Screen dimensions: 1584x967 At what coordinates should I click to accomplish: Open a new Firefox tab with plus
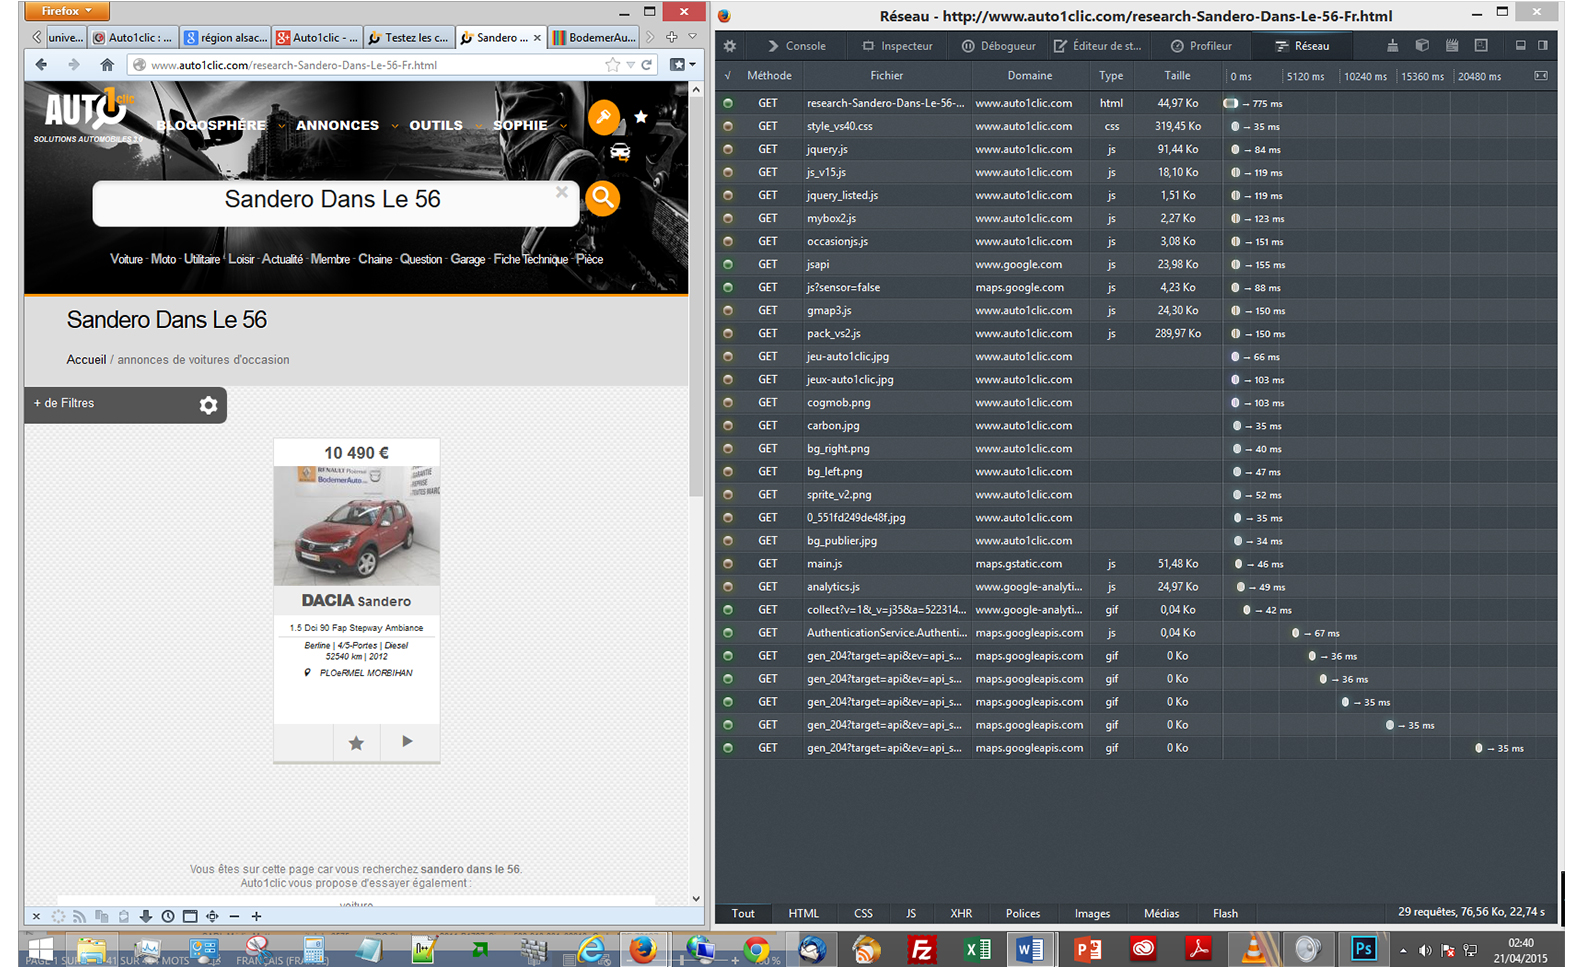tap(672, 38)
